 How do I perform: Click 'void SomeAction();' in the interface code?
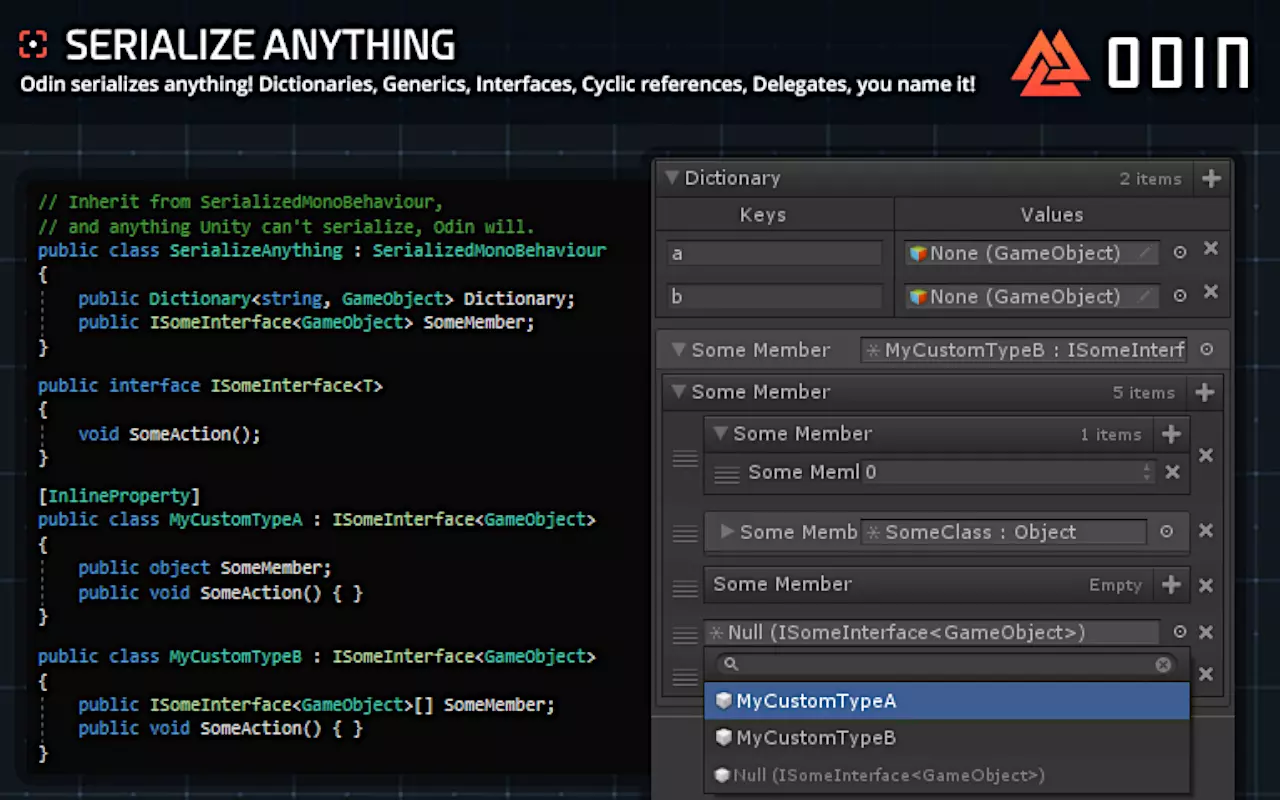(x=169, y=434)
